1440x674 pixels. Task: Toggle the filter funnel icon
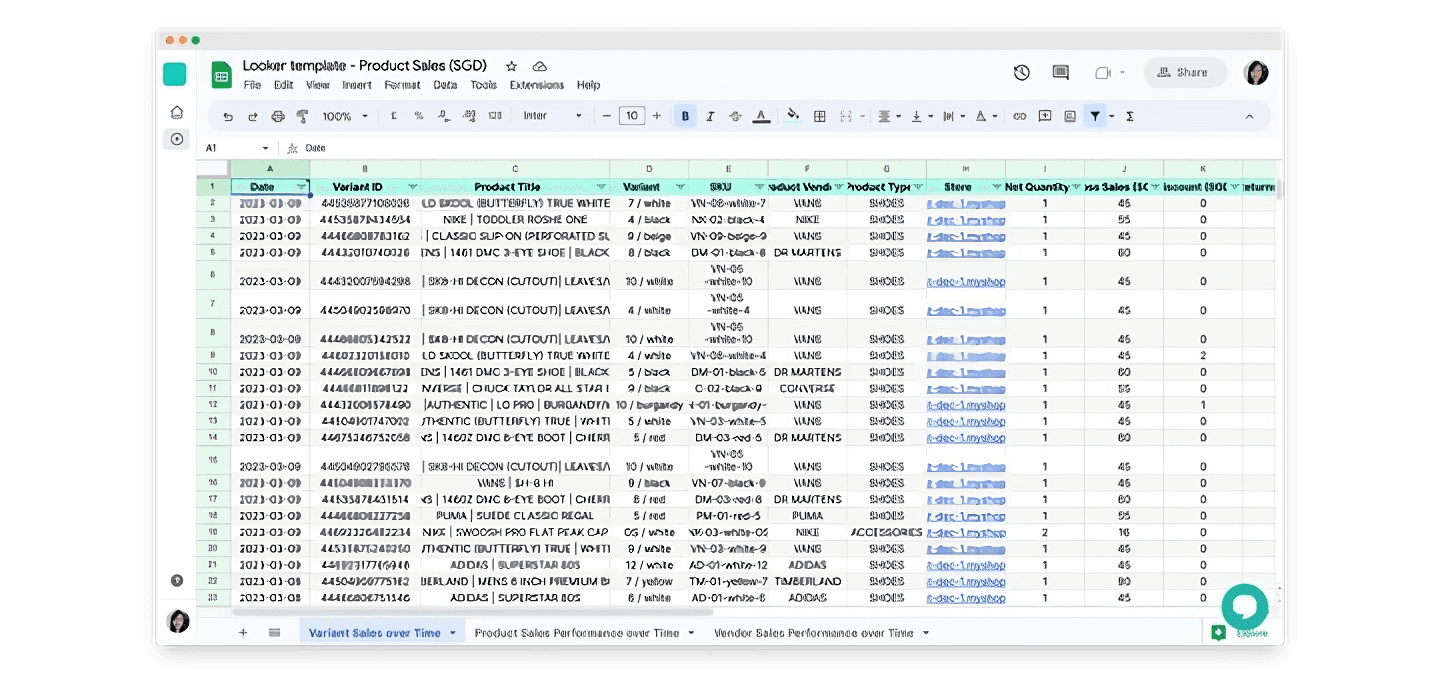click(x=1095, y=116)
